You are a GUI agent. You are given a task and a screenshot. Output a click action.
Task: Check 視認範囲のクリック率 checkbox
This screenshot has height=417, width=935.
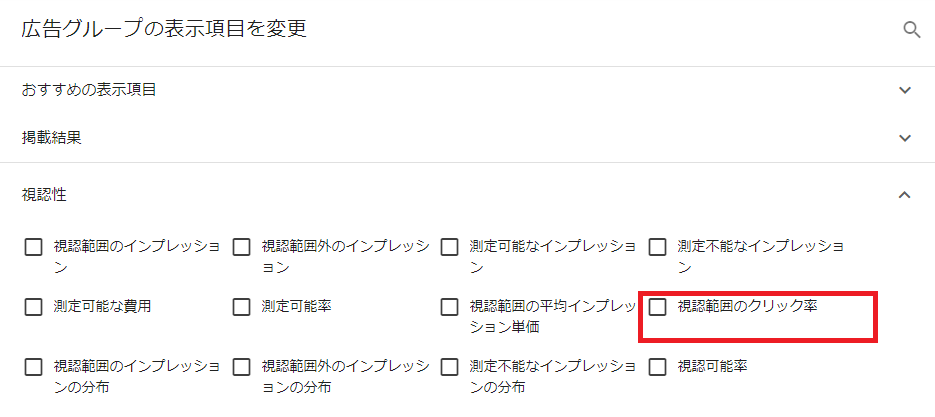(657, 307)
